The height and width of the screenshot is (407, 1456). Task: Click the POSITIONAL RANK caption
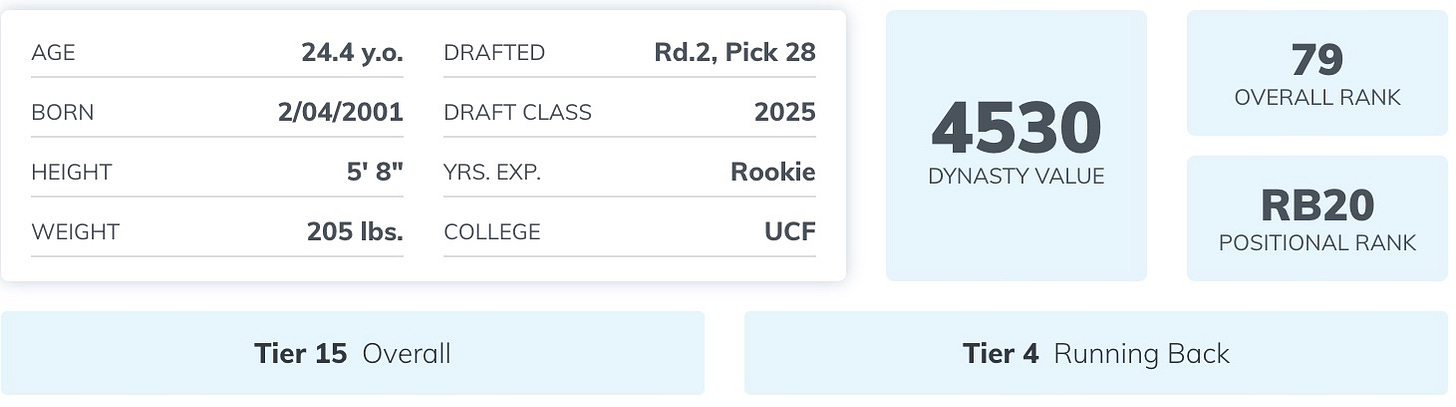pos(1317,243)
